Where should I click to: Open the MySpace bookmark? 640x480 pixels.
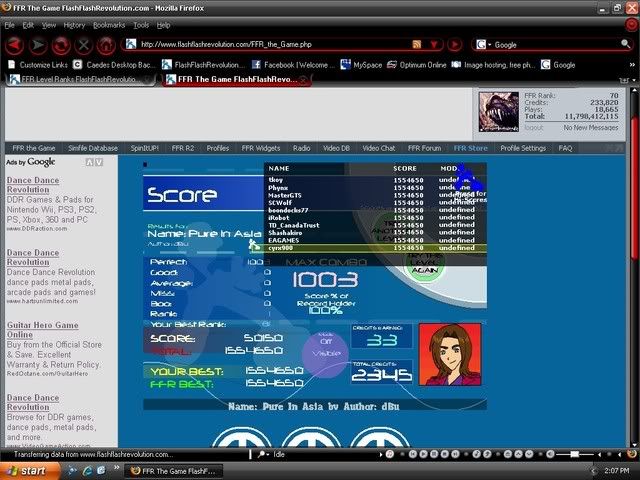point(364,65)
